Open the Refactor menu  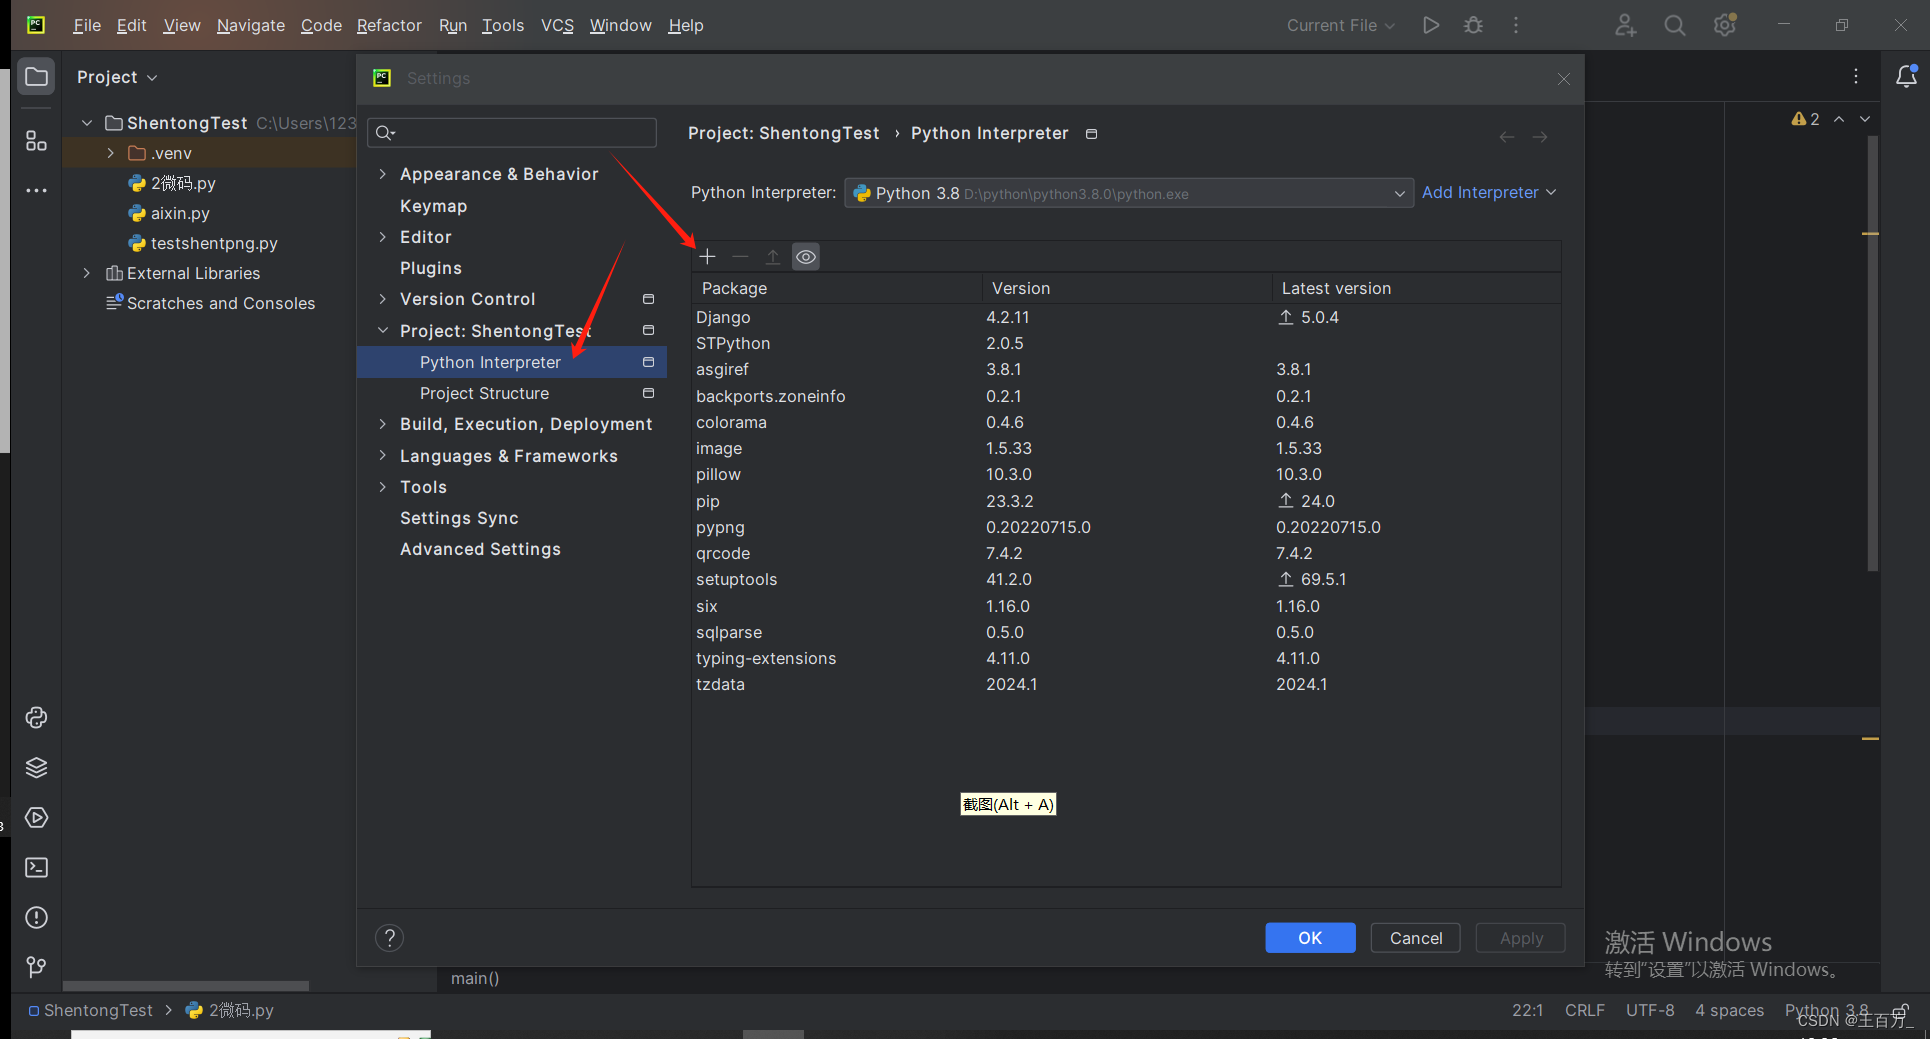click(389, 25)
